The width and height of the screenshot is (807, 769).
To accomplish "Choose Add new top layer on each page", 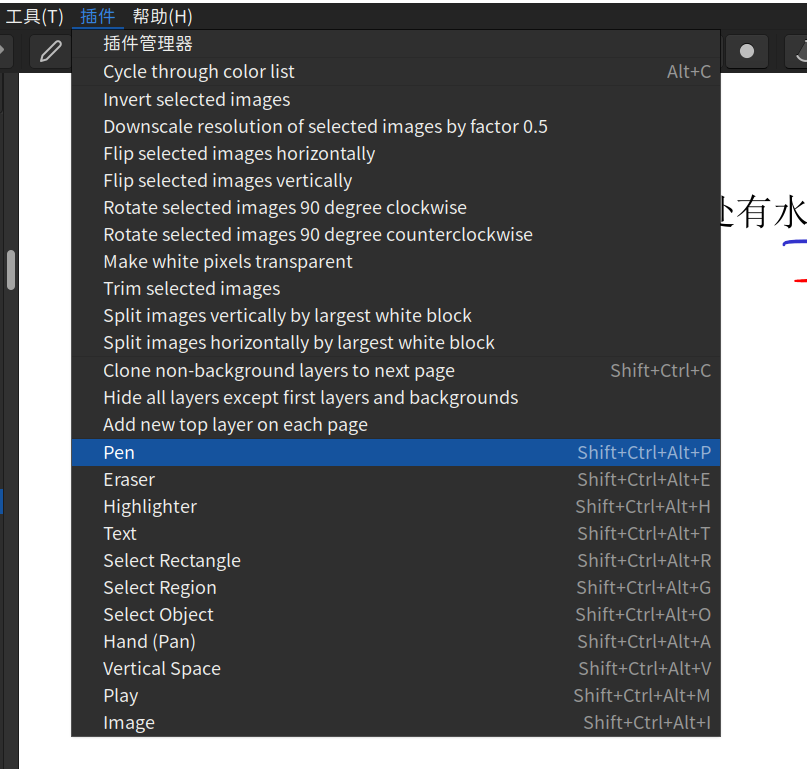I will click(396, 425).
